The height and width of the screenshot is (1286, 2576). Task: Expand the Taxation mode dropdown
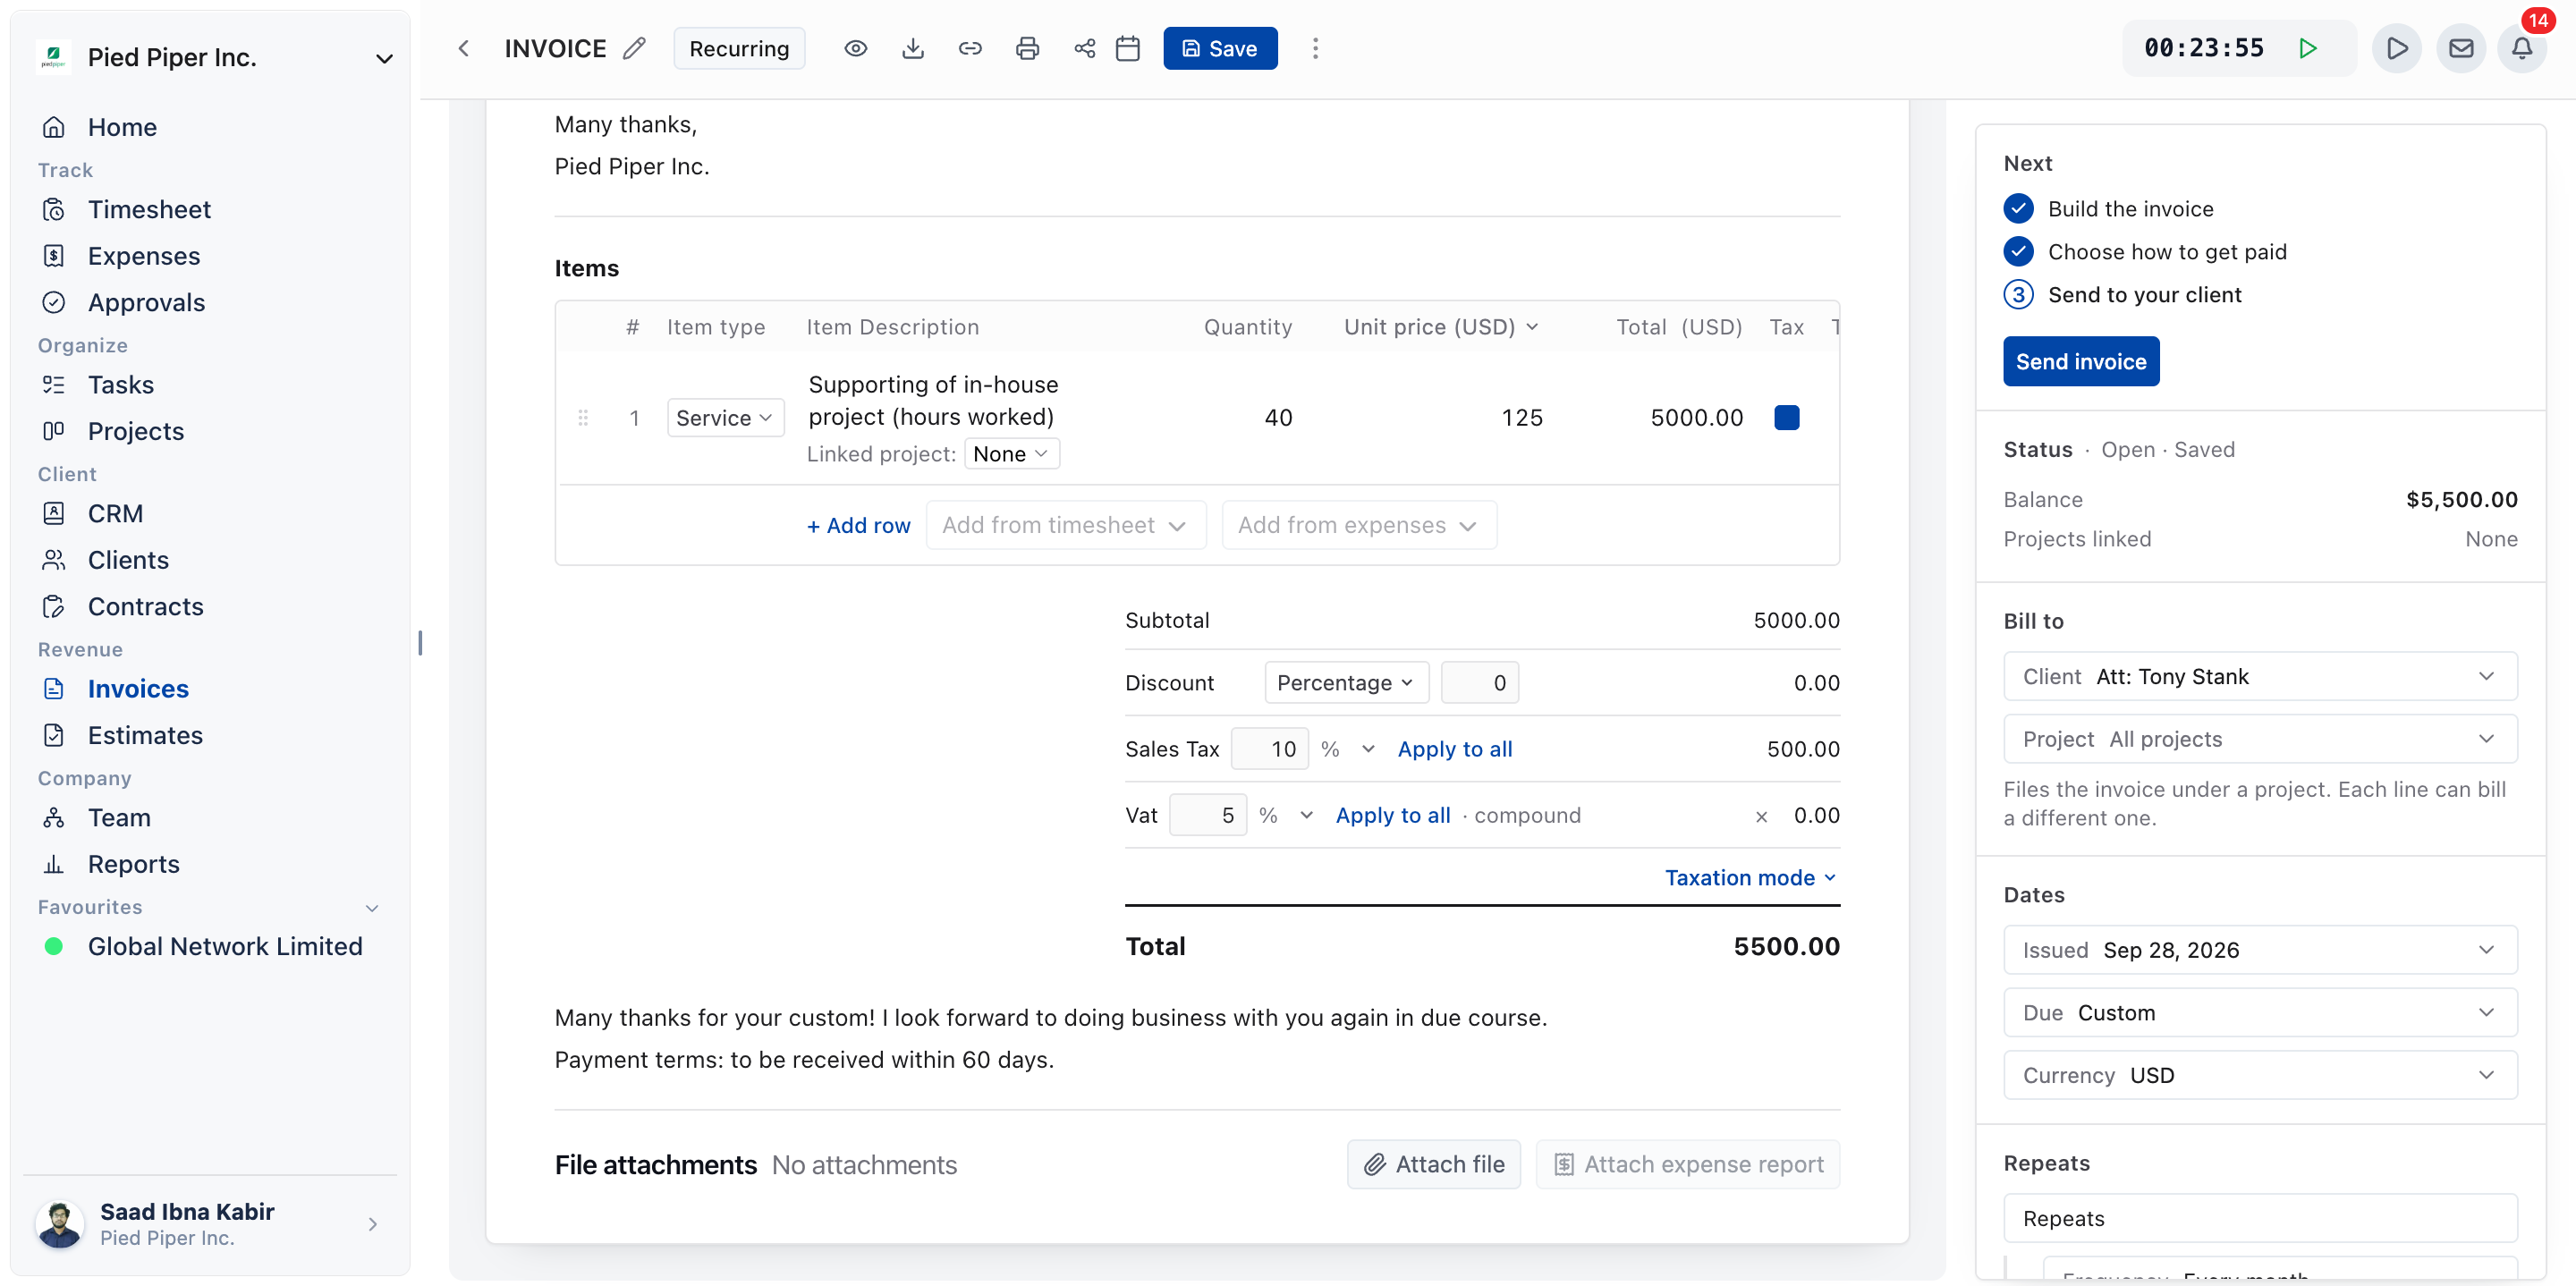point(1750,877)
